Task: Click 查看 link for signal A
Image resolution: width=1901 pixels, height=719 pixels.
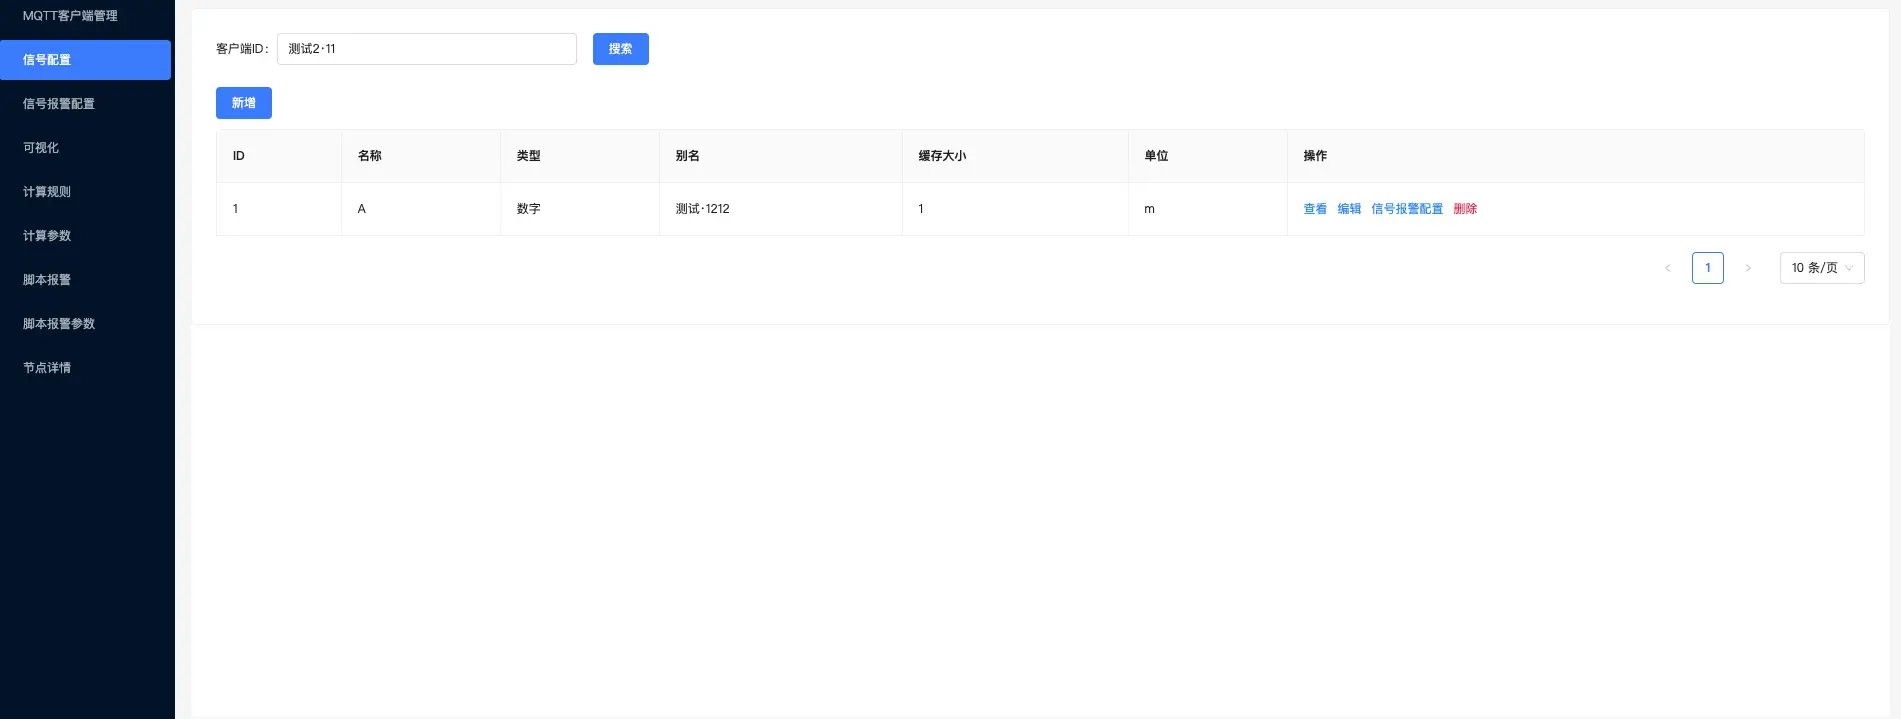Action: click(x=1315, y=209)
